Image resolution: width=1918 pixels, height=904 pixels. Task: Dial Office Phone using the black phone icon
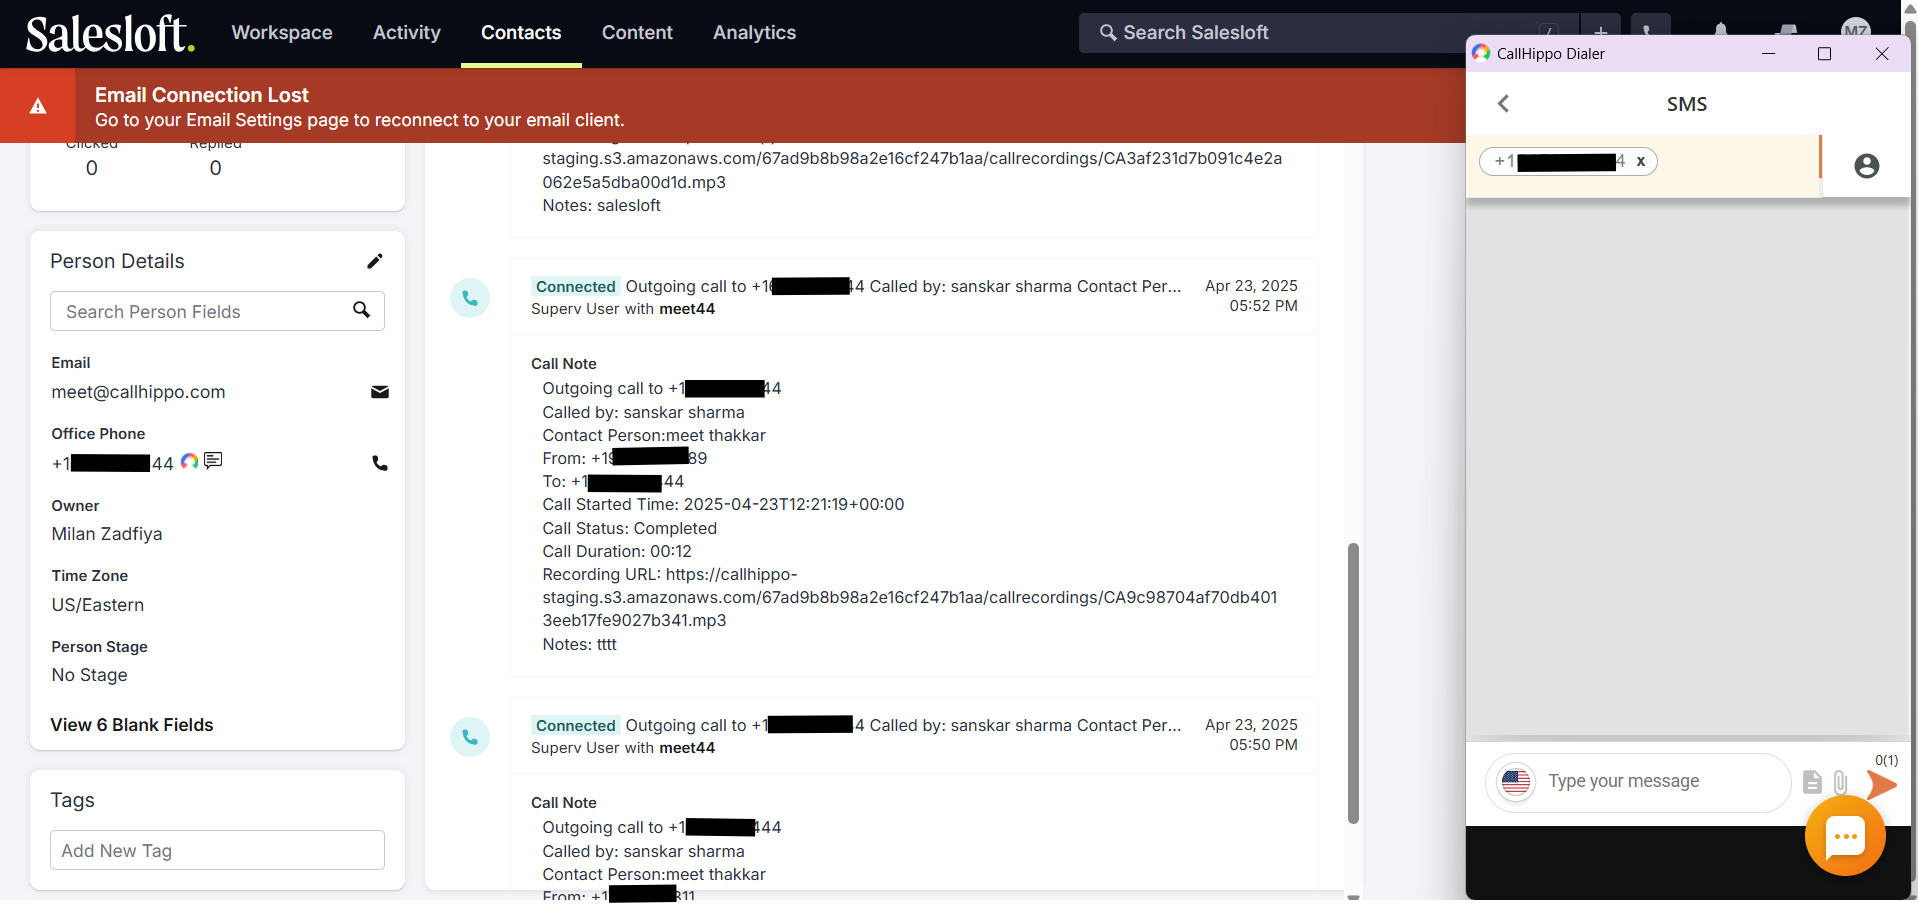380,463
